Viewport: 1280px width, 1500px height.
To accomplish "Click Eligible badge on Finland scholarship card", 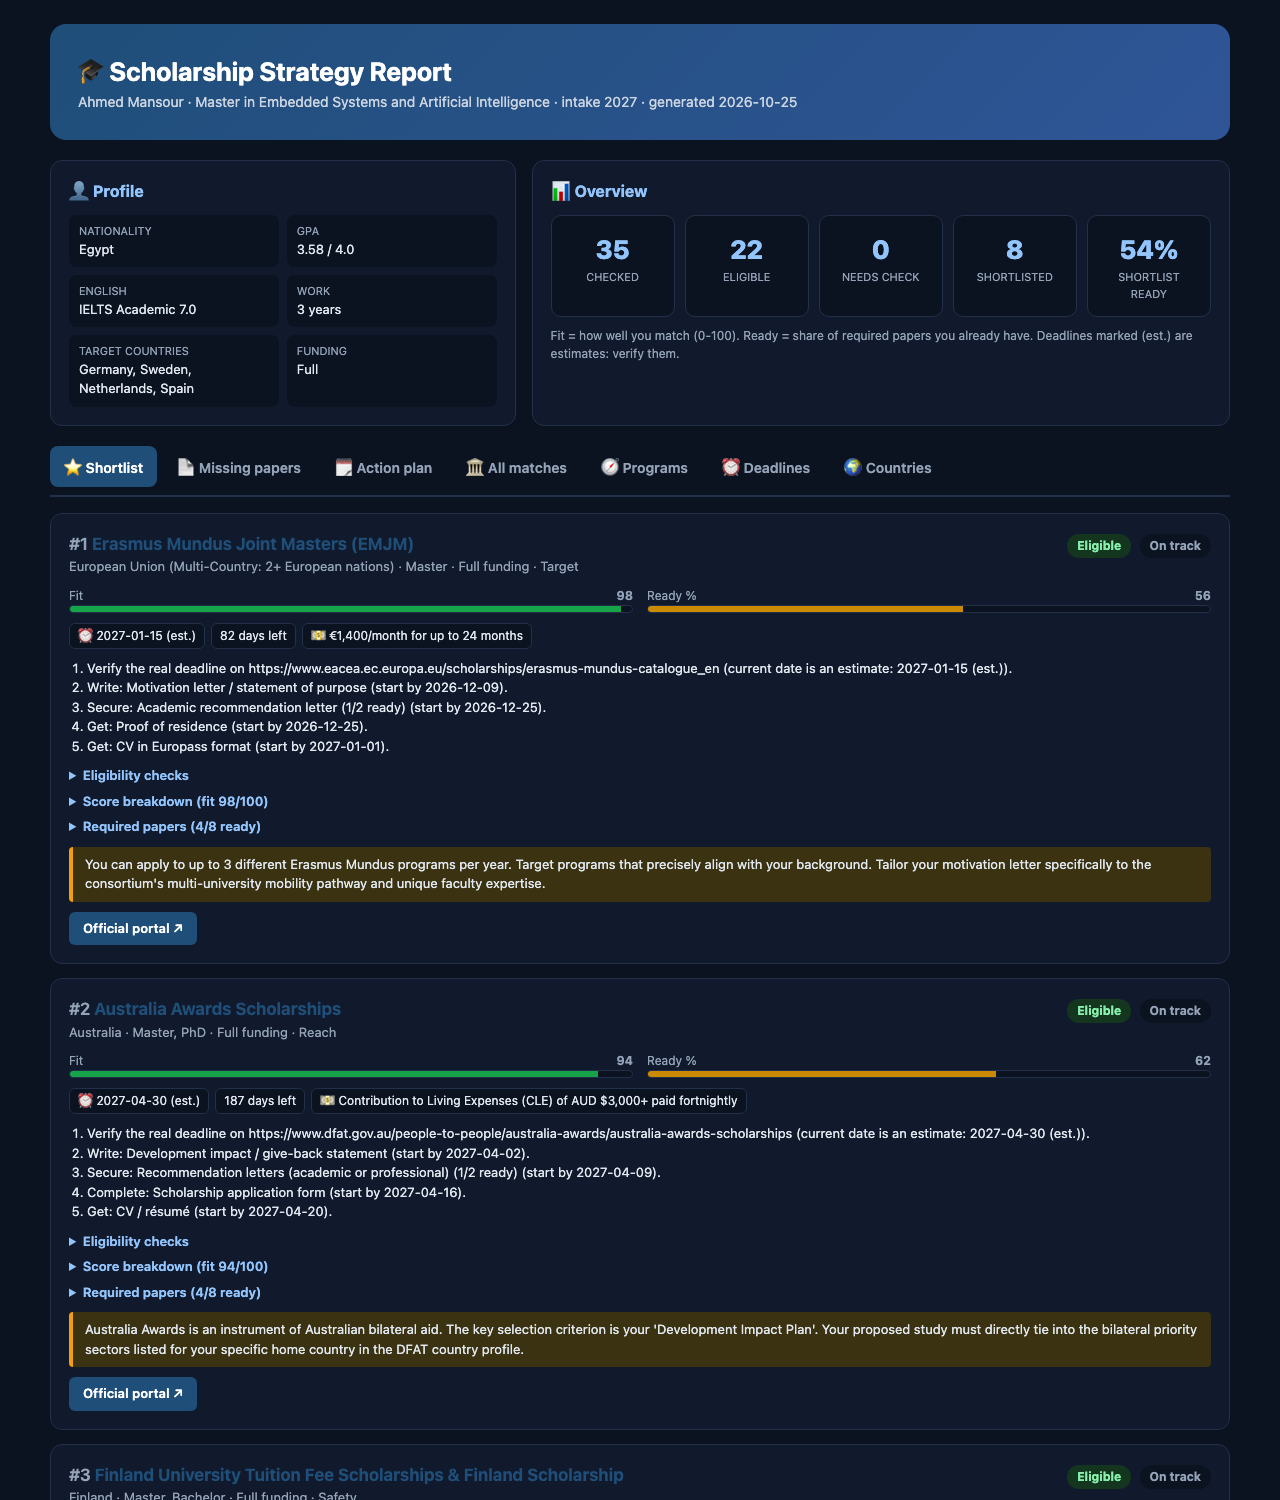I will click(x=1099, y=1477).
